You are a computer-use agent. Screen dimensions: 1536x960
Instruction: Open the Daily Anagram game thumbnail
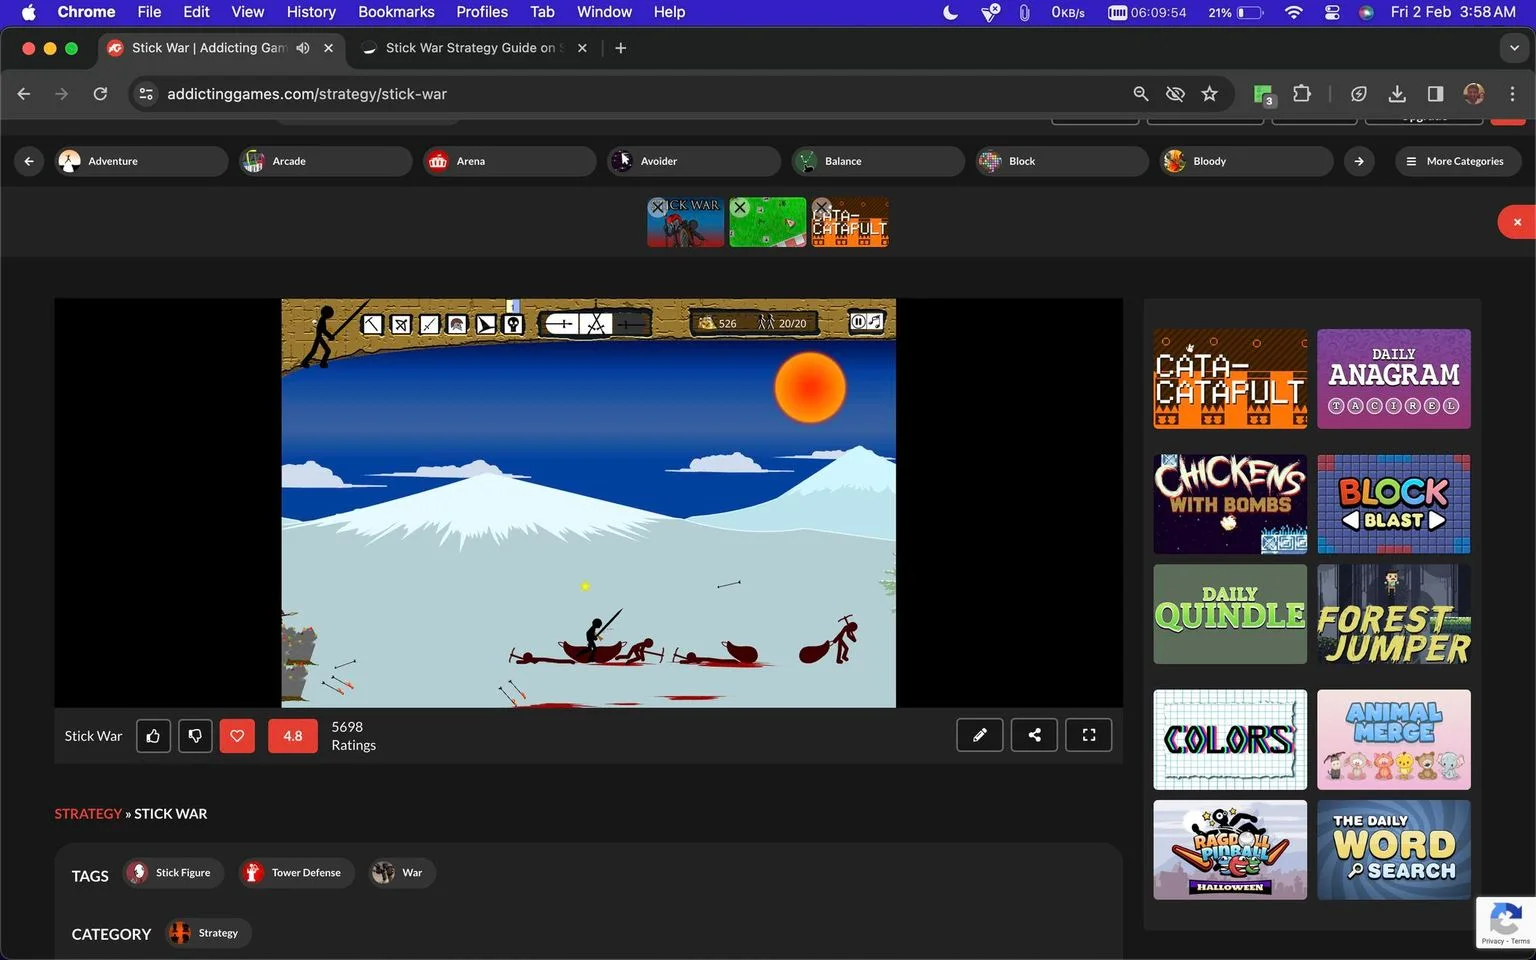click(1394, 379)
